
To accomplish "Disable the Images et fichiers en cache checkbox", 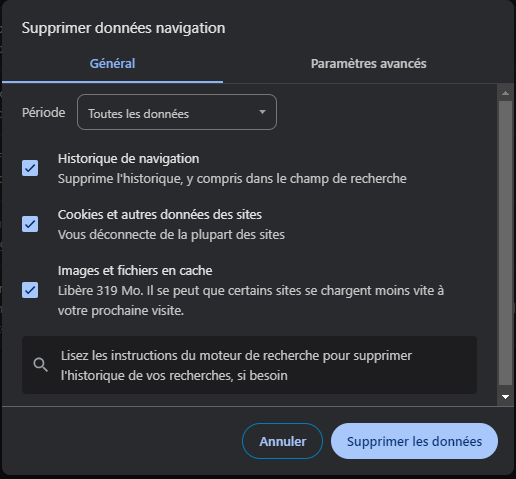I will 30,290.
